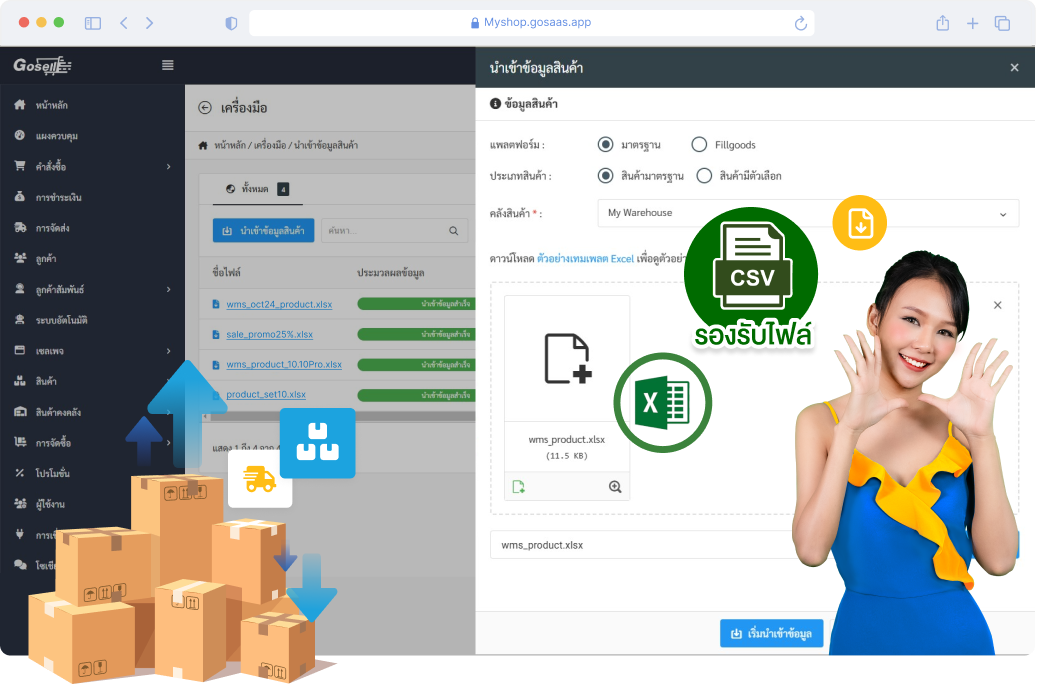Open the sale_promo25%.xlsx file link
Image resolution: width=1037 pixels, height=684 pixels.
[269, 335]
